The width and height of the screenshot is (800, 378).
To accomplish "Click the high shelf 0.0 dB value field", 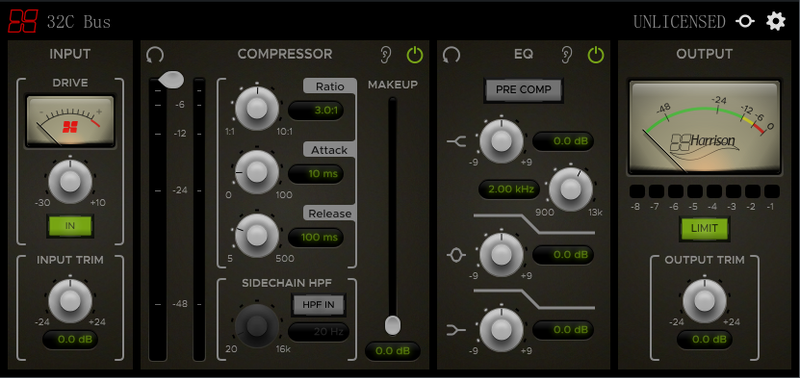I will tap(563, 141).
